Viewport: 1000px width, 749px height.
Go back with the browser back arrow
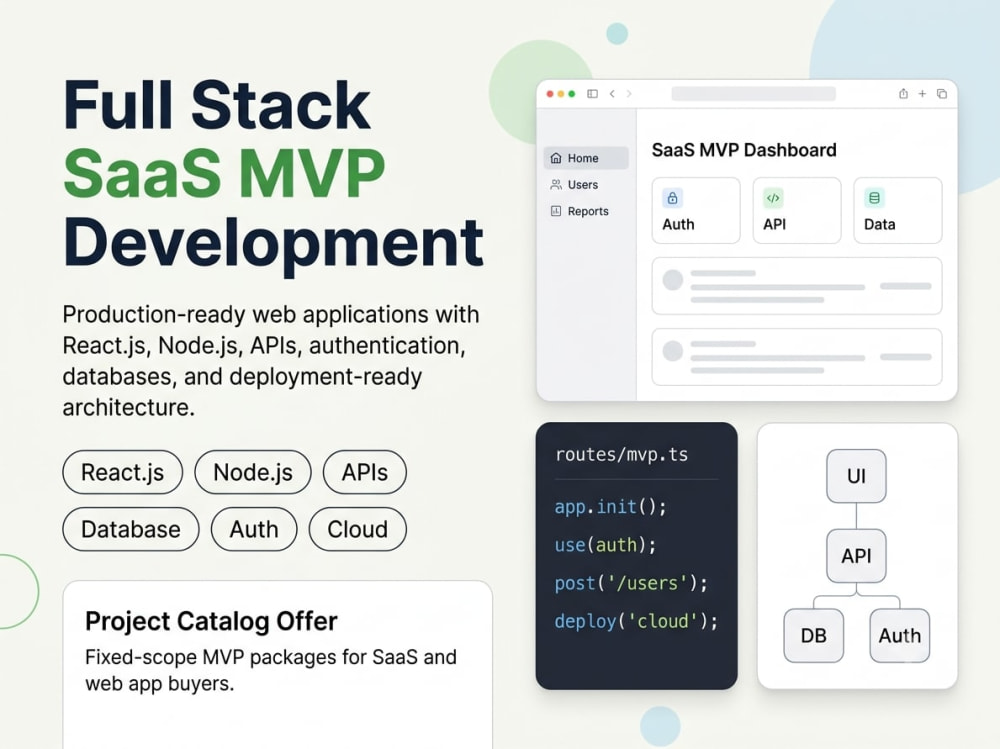point(612,94)
